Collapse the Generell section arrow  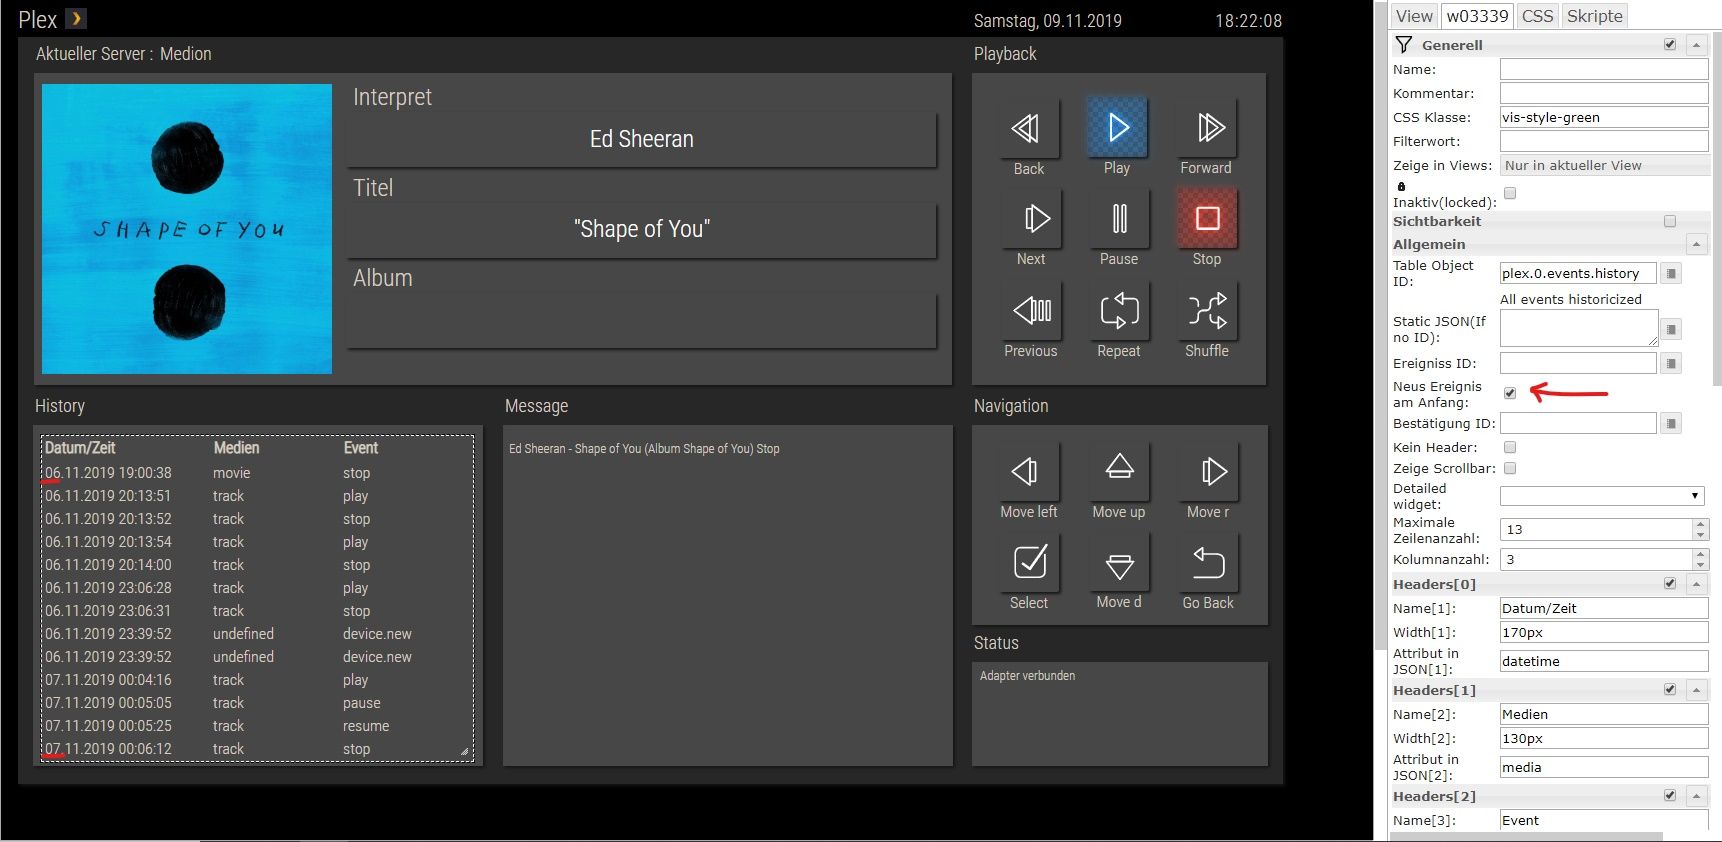(x=1696, y=45)
